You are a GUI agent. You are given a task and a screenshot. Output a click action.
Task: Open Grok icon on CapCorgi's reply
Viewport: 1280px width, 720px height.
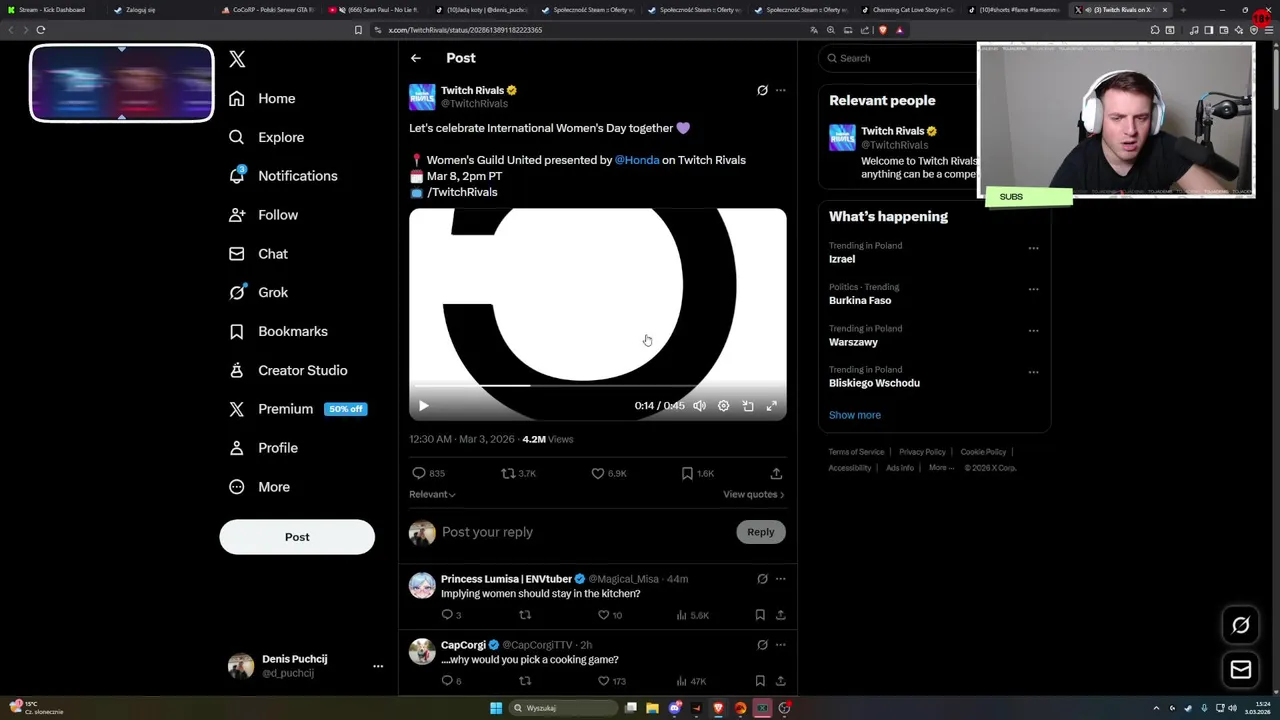762,645
